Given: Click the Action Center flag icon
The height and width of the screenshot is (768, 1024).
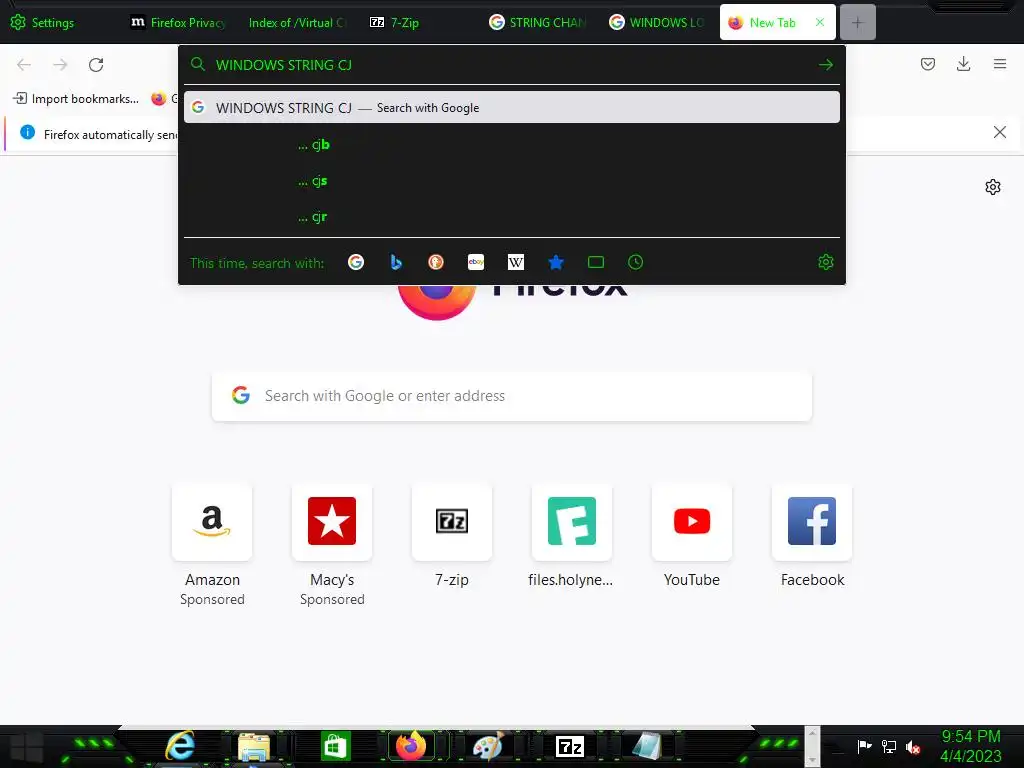Looking at the screenshot, I should click(864, 746).
